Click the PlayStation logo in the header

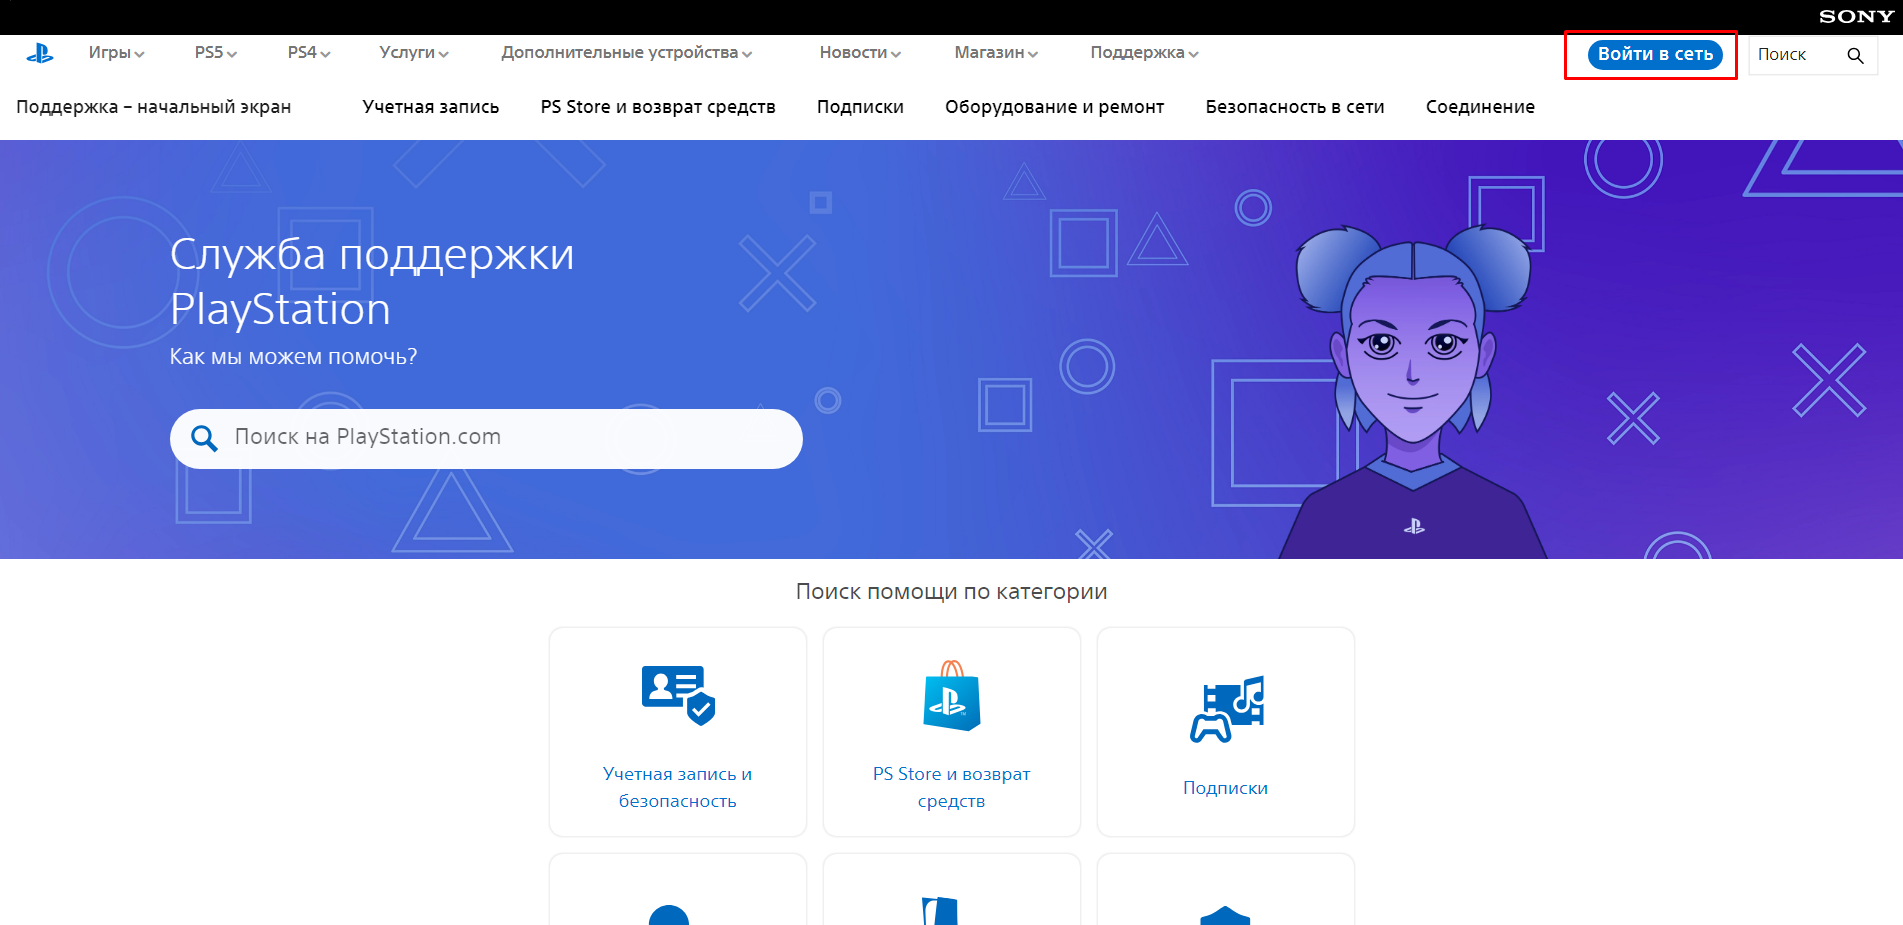(40, 54)
